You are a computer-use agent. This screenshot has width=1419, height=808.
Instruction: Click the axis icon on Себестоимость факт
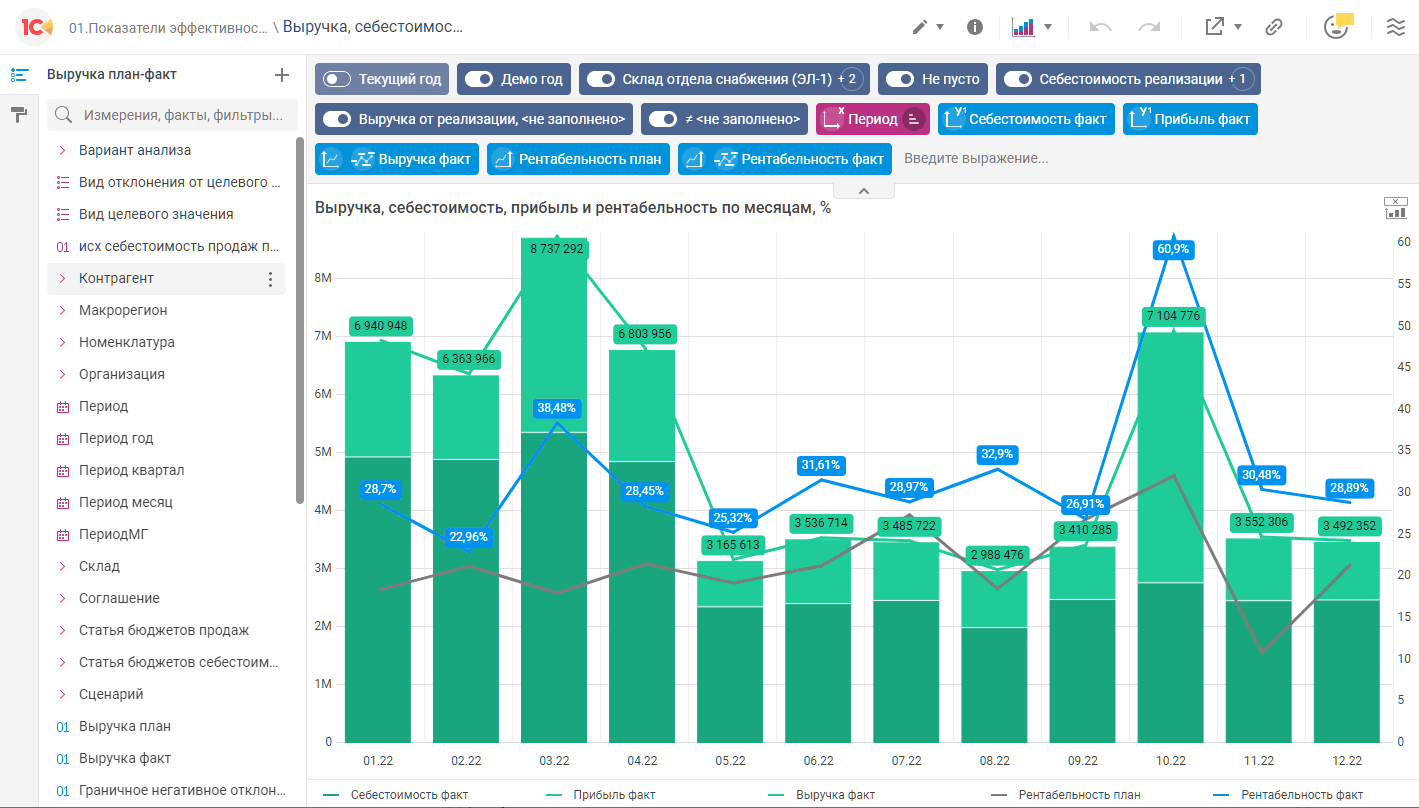pos(953,119)
